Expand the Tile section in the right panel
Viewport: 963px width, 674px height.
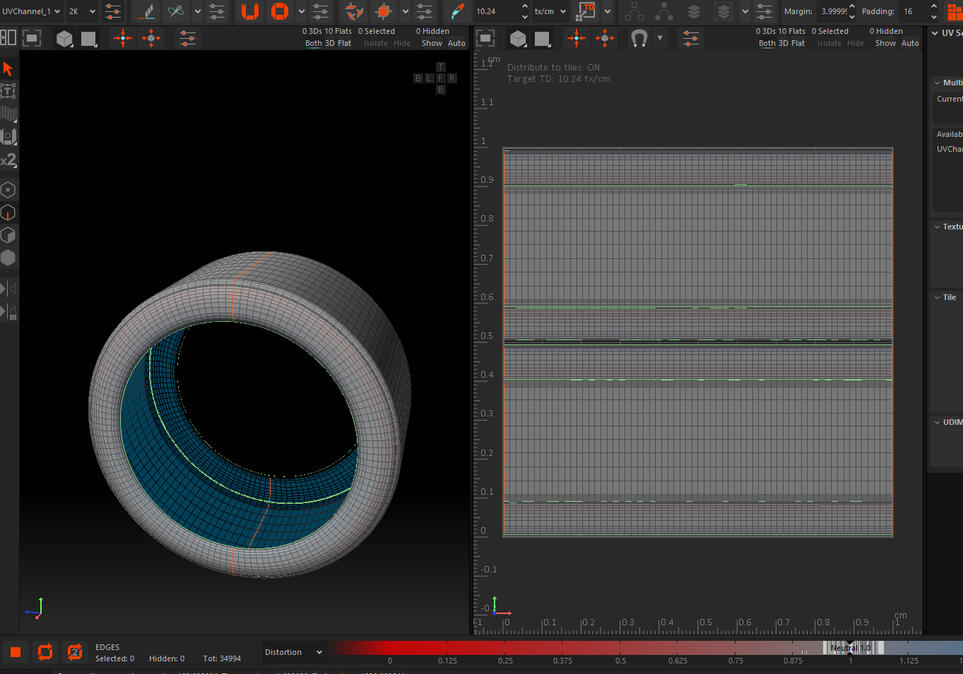tap(946, 297)
